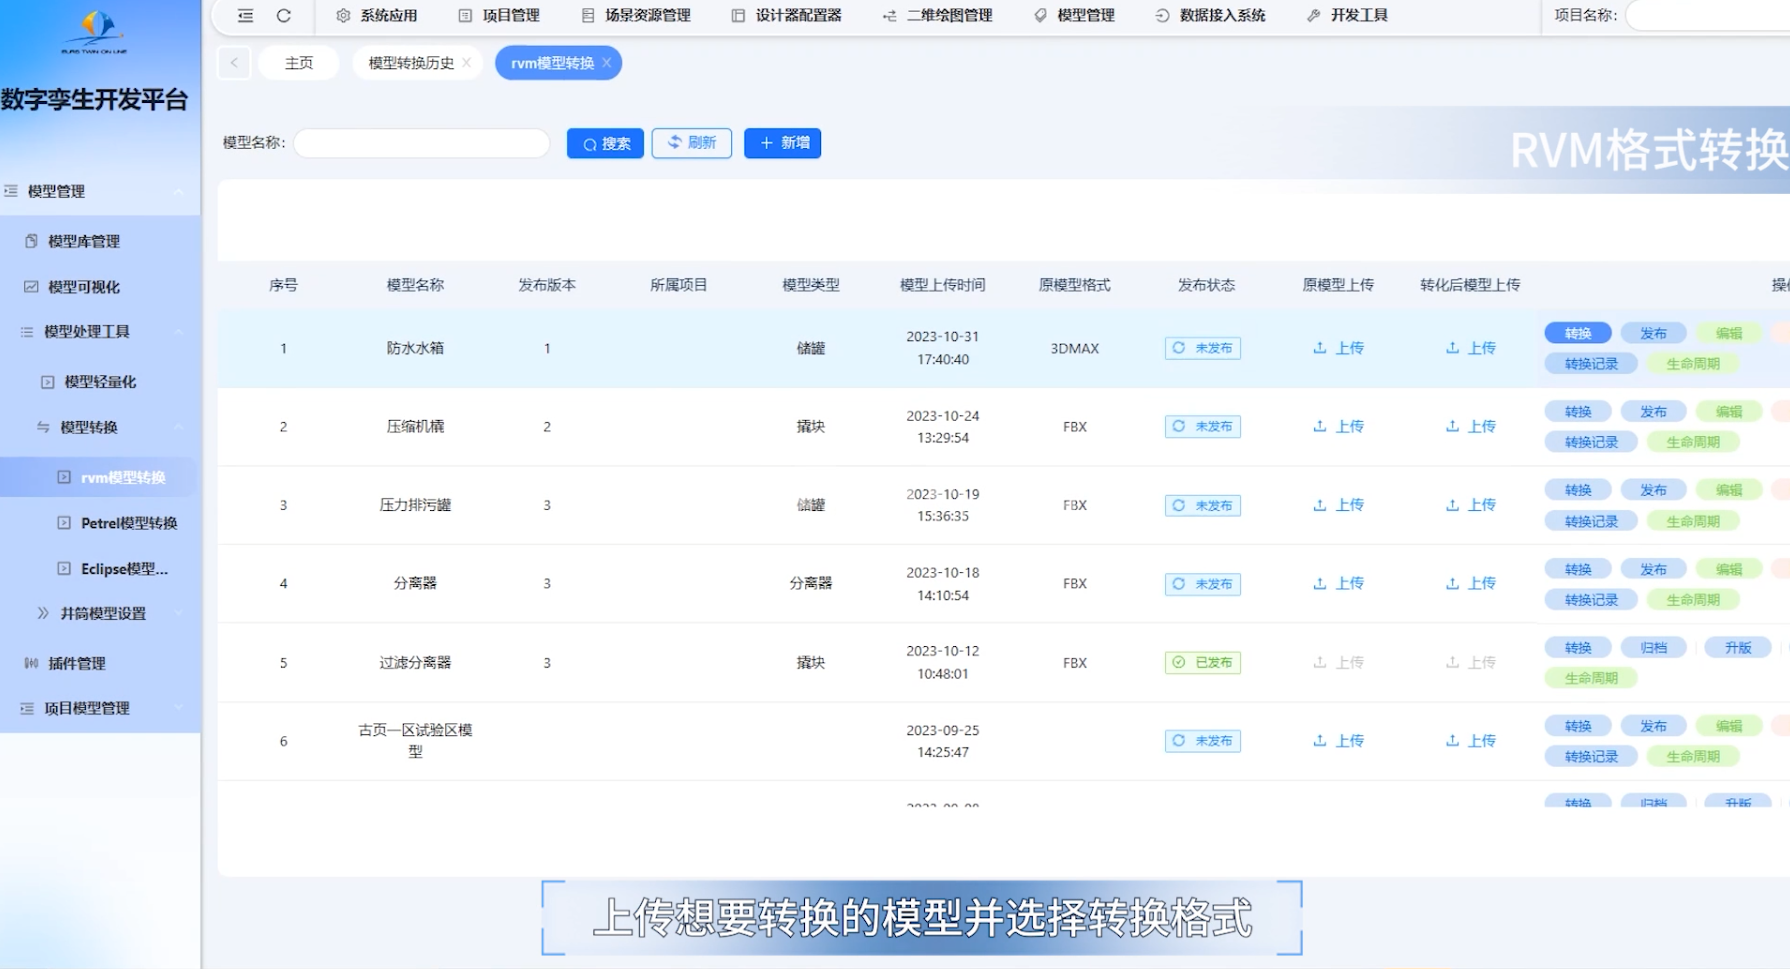Click the 搜索 button
The image size is (1790, 969).
click(605, 144)
